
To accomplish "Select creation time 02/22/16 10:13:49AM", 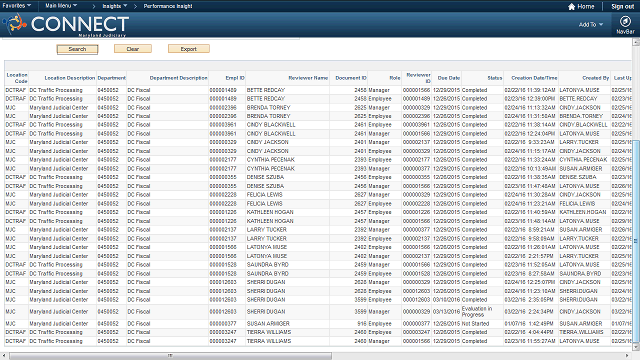I will coord(530,169).
